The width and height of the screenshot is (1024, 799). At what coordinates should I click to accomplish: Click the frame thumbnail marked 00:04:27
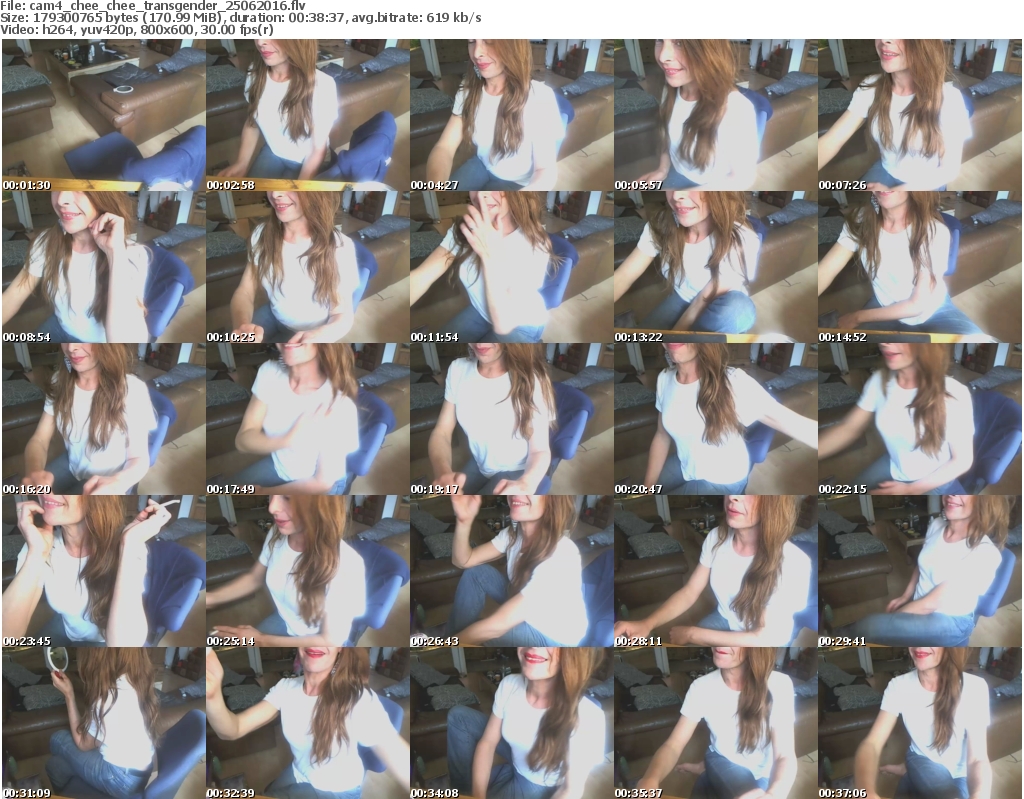[x=512, y=115]
